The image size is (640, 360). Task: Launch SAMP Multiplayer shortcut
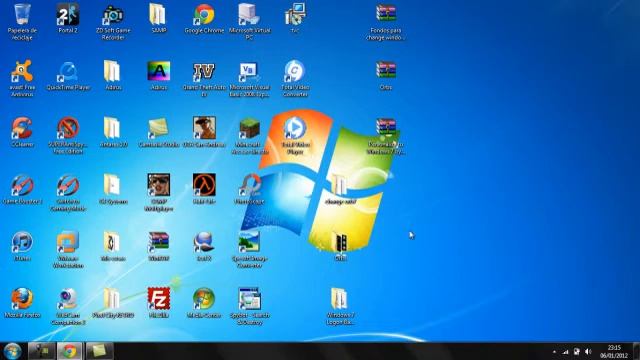158,185
